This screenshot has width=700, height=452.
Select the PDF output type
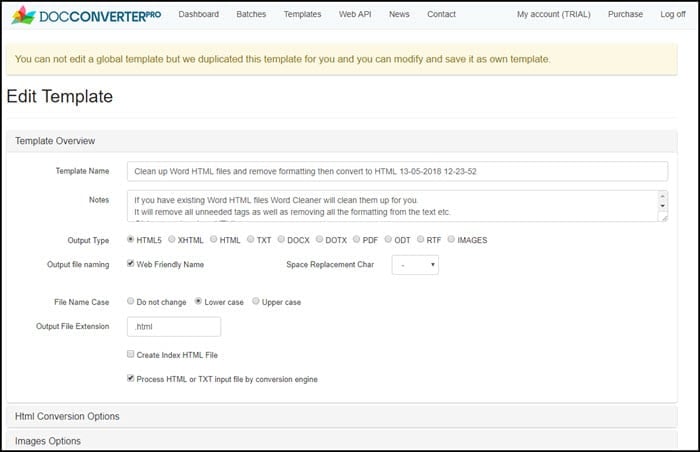pos(356,239)
